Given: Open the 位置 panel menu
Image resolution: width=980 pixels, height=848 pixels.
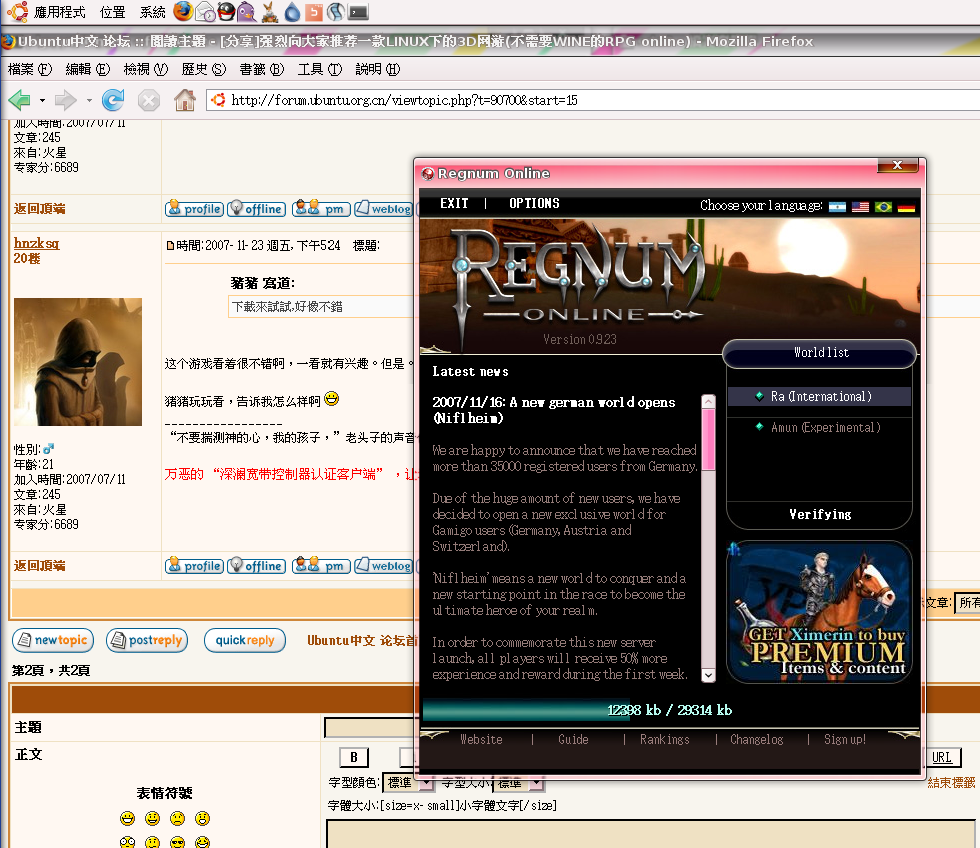Looking at the screenshot, I should (x=112, y=12).
